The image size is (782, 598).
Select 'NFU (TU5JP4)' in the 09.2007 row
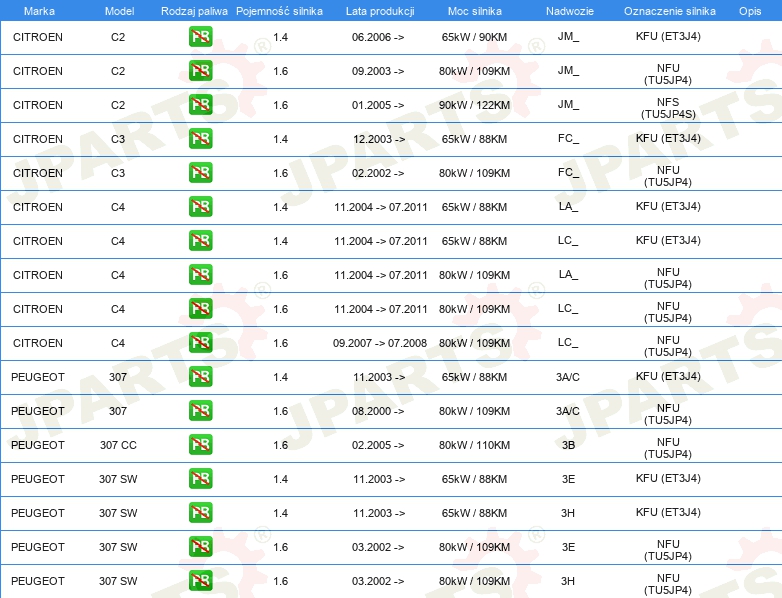(x=668, y=346)
